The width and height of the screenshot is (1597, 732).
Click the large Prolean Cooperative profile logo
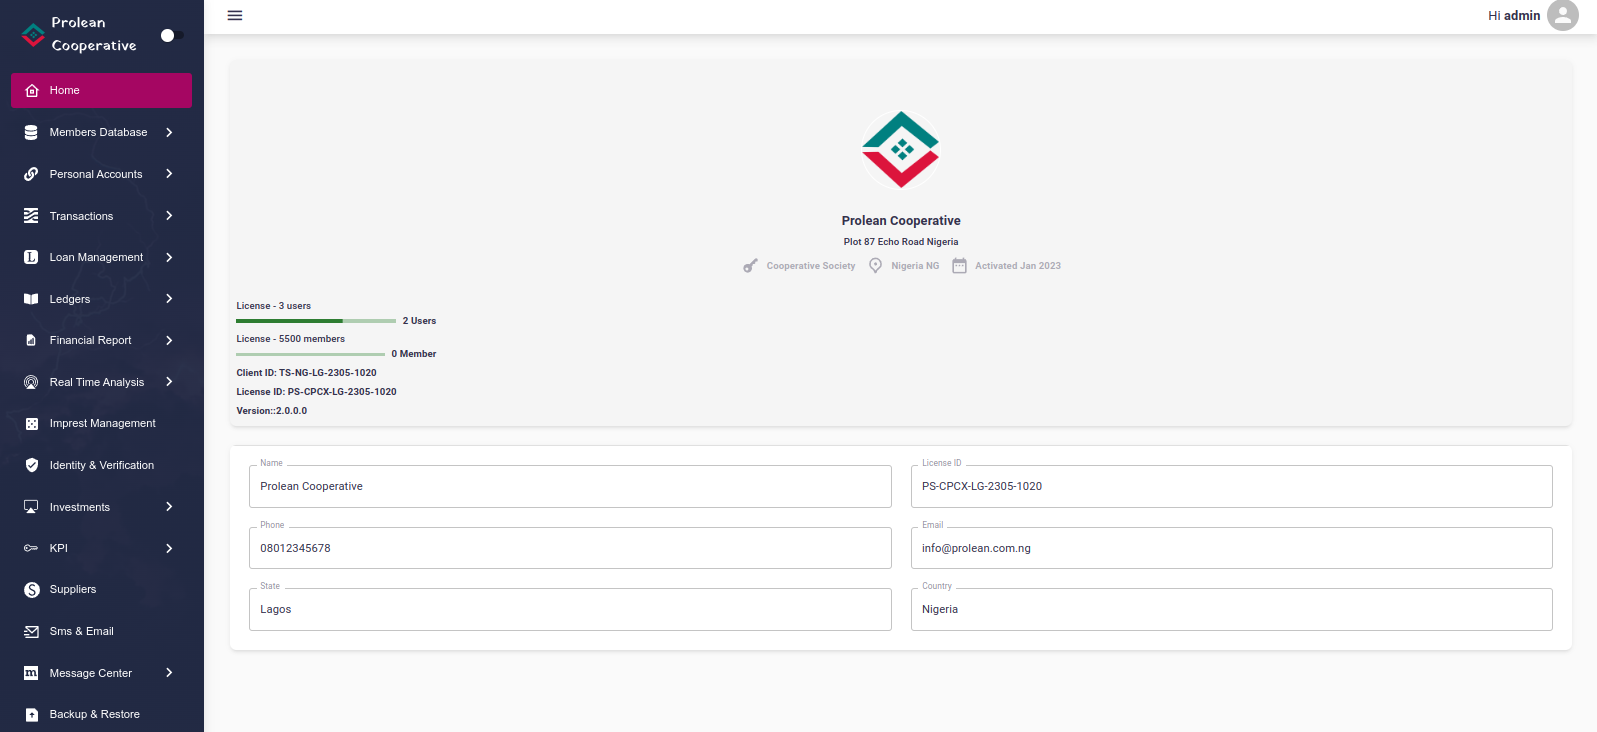pyautogui.click(x=901, y=150)
